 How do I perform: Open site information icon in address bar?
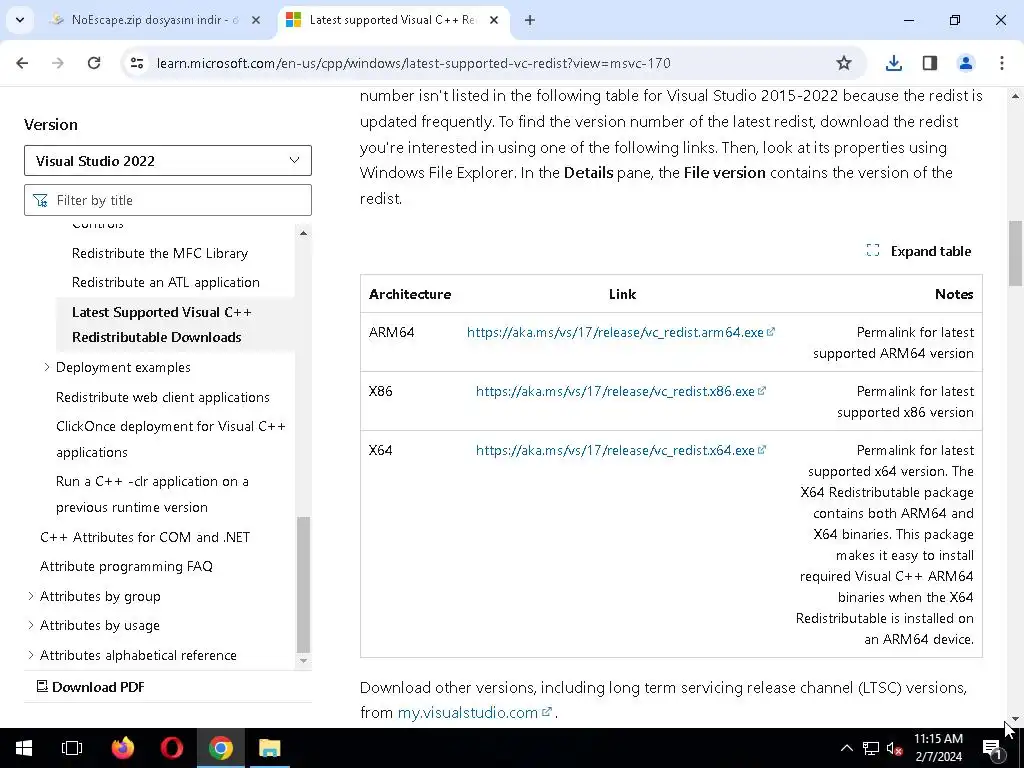point(136,63)
